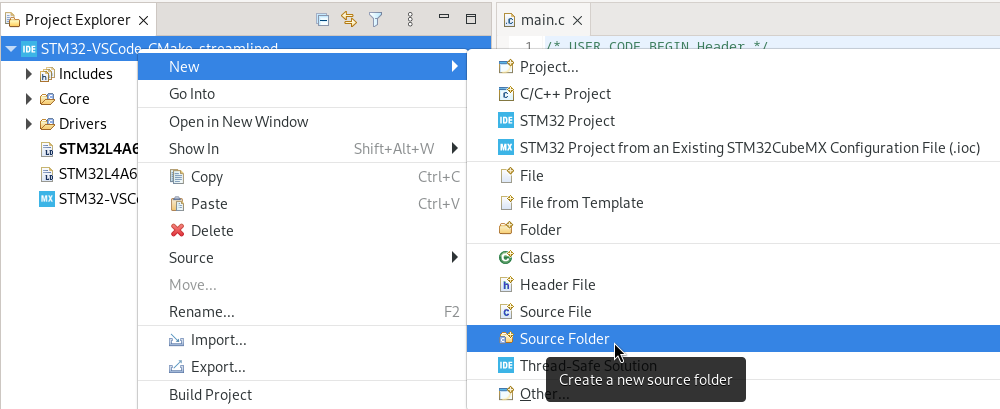Click the green Class icon

pos(506,257)
